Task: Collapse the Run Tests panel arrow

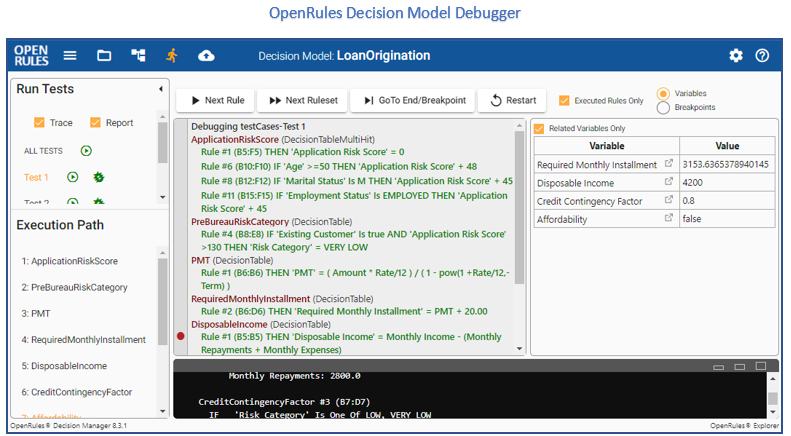Action: pos(161,90)
